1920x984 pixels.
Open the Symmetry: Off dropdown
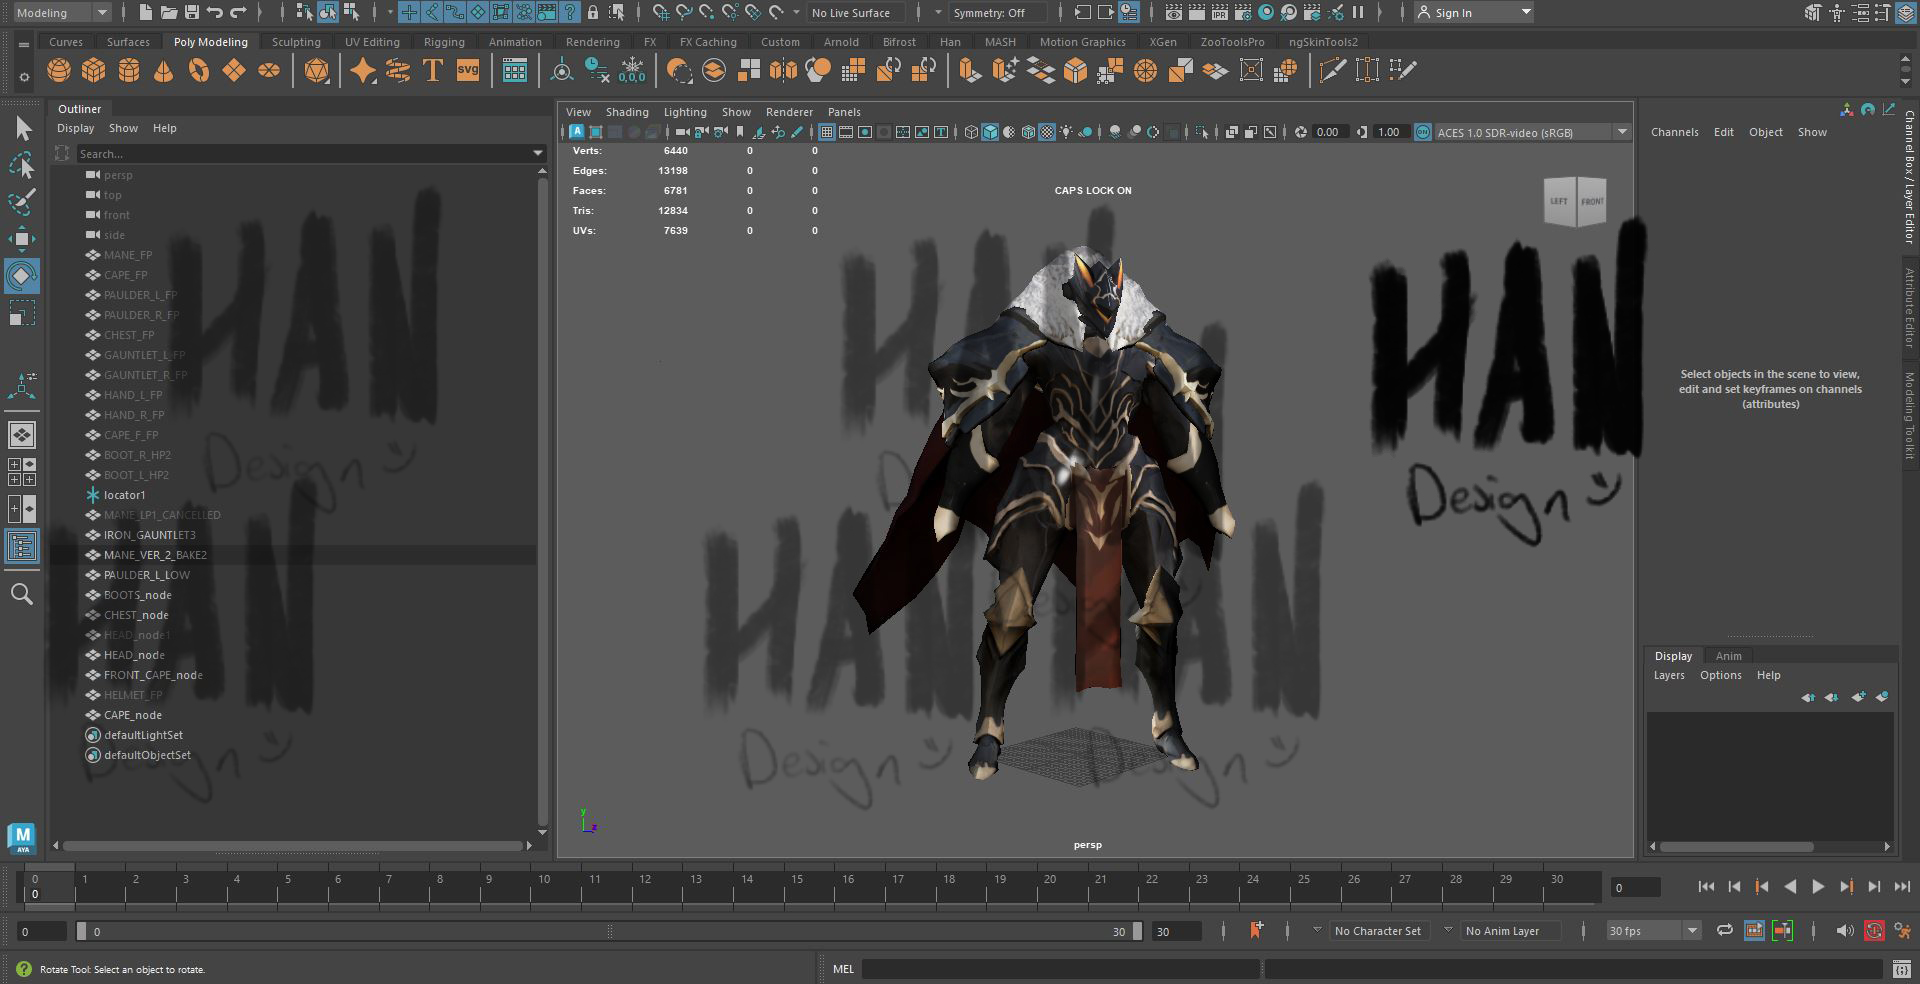997,13
